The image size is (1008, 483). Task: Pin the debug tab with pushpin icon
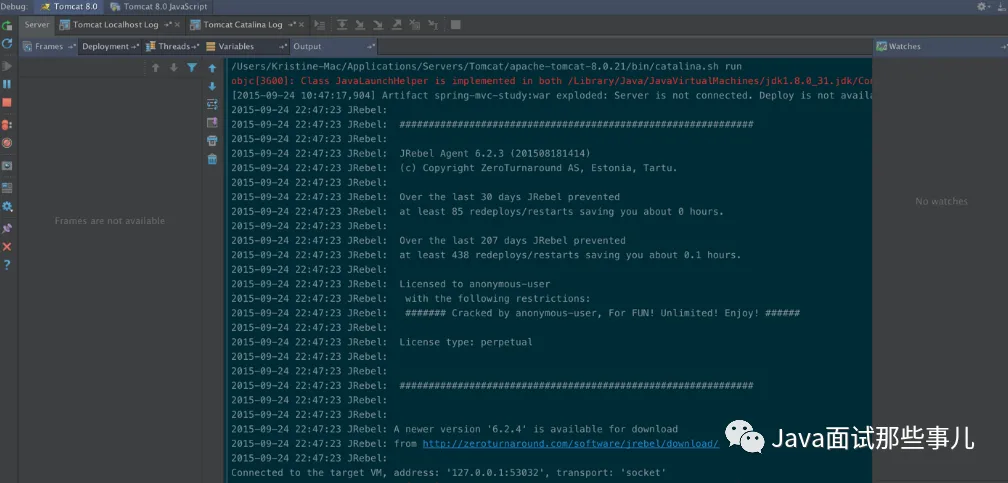[7, 228]
